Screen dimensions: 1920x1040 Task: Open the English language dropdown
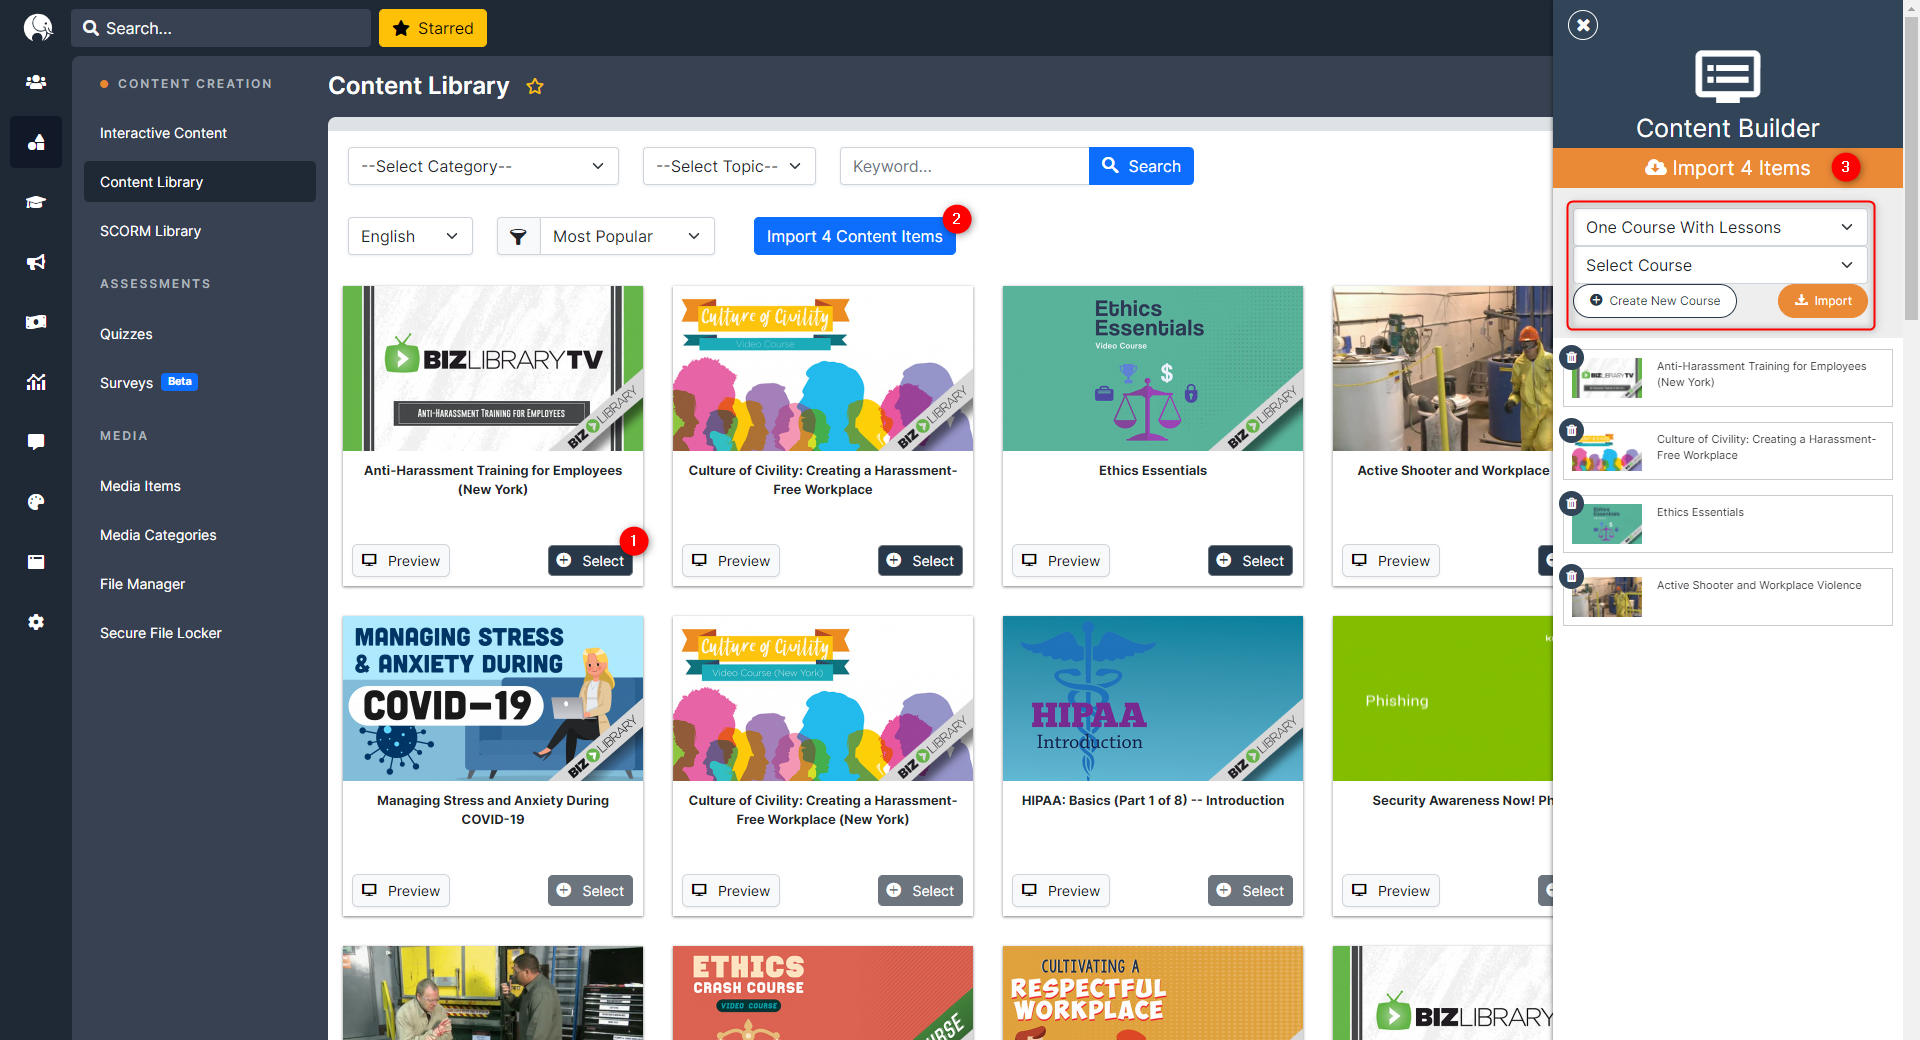(x=410, y=236)
